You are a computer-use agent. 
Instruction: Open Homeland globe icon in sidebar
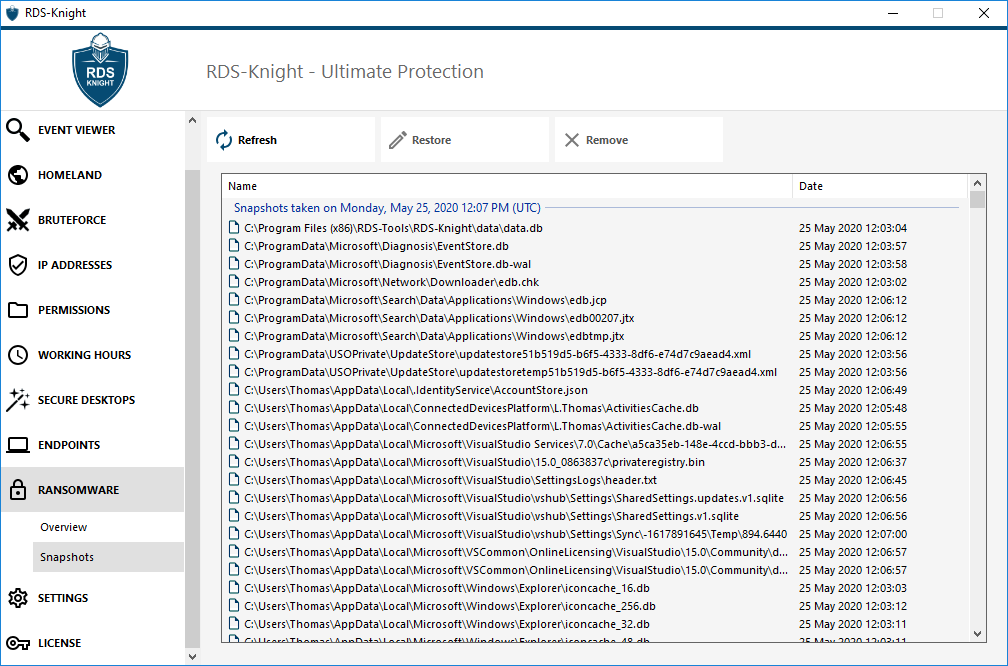(17, 175)
